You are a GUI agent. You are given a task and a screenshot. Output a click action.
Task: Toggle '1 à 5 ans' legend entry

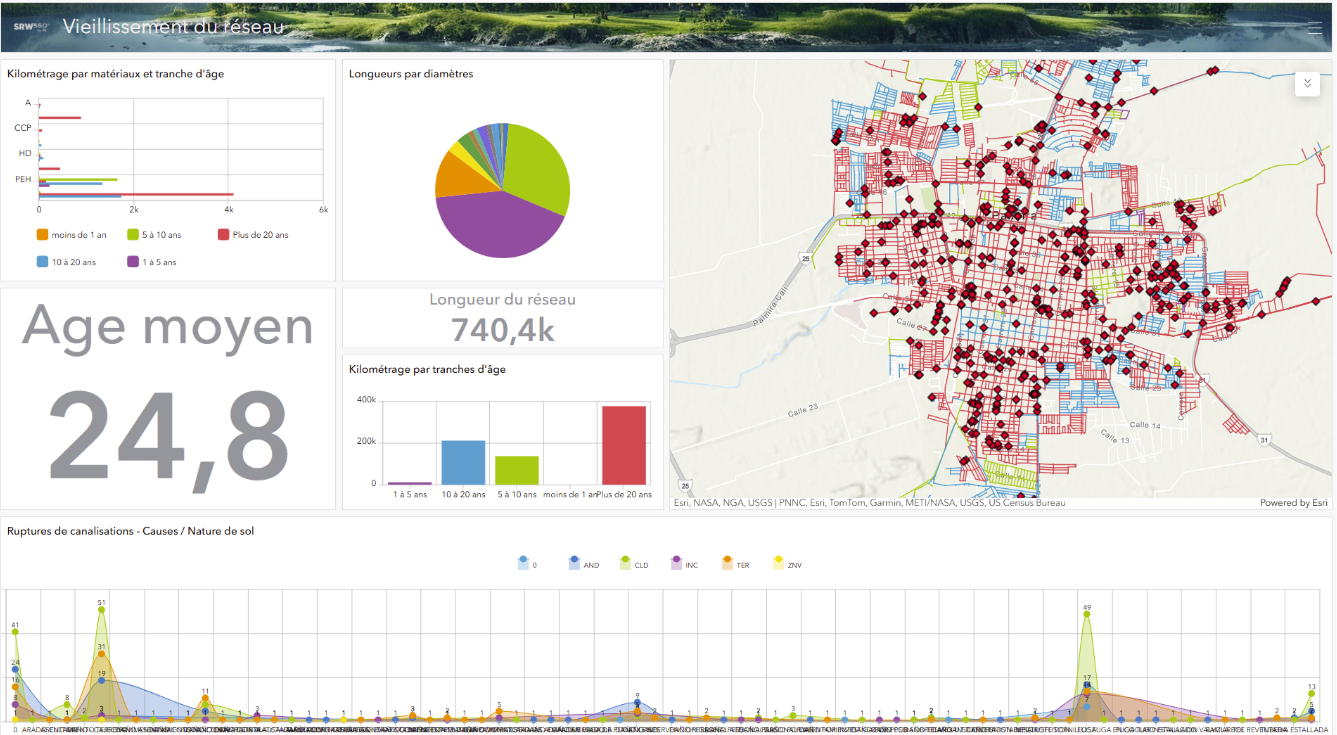coord(133,262)
